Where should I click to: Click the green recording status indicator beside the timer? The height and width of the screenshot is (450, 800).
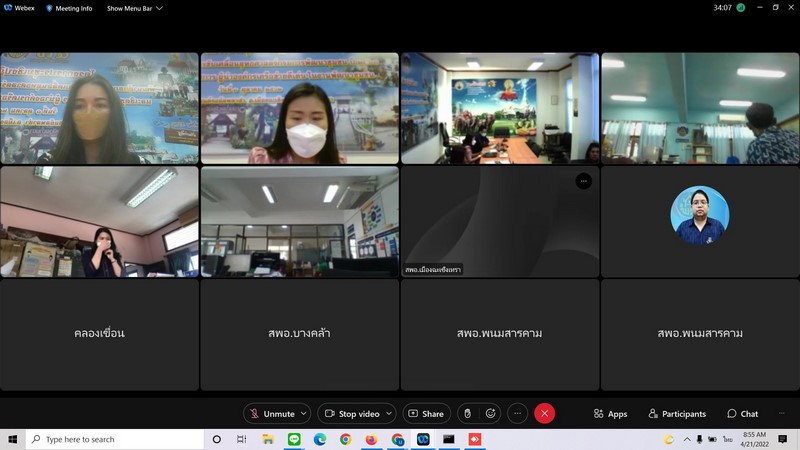[x=741, y=7]
